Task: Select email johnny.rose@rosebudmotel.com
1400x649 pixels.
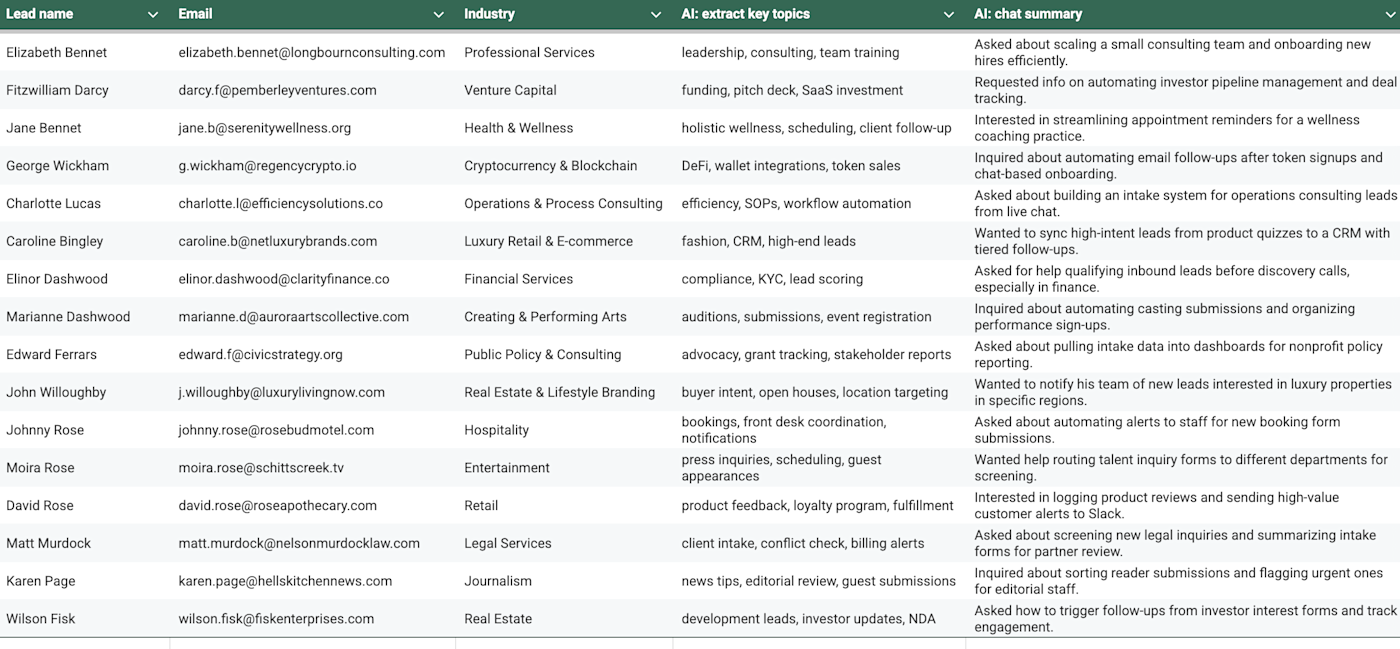Action: click(x=276, y=430)
